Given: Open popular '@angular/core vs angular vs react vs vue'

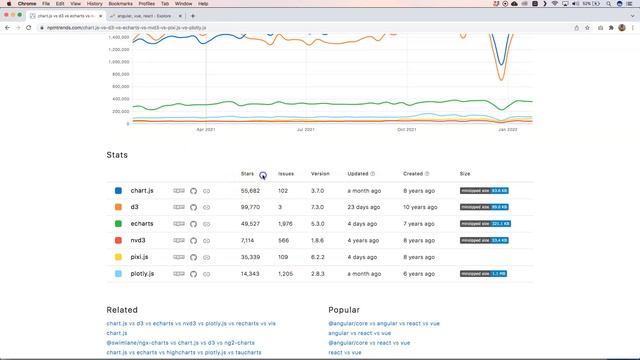Looking at the screenshot, I should [x=384, y=323].
